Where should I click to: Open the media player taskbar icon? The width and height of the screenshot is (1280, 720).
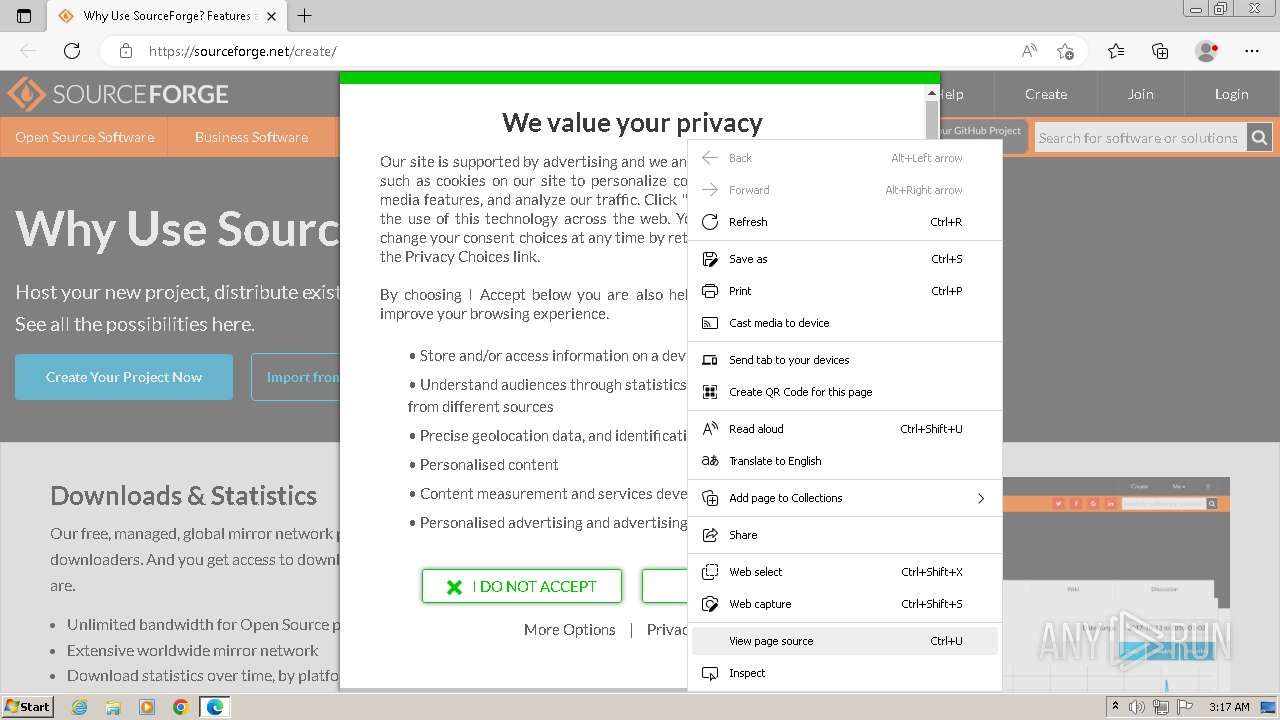coord(147,707)
